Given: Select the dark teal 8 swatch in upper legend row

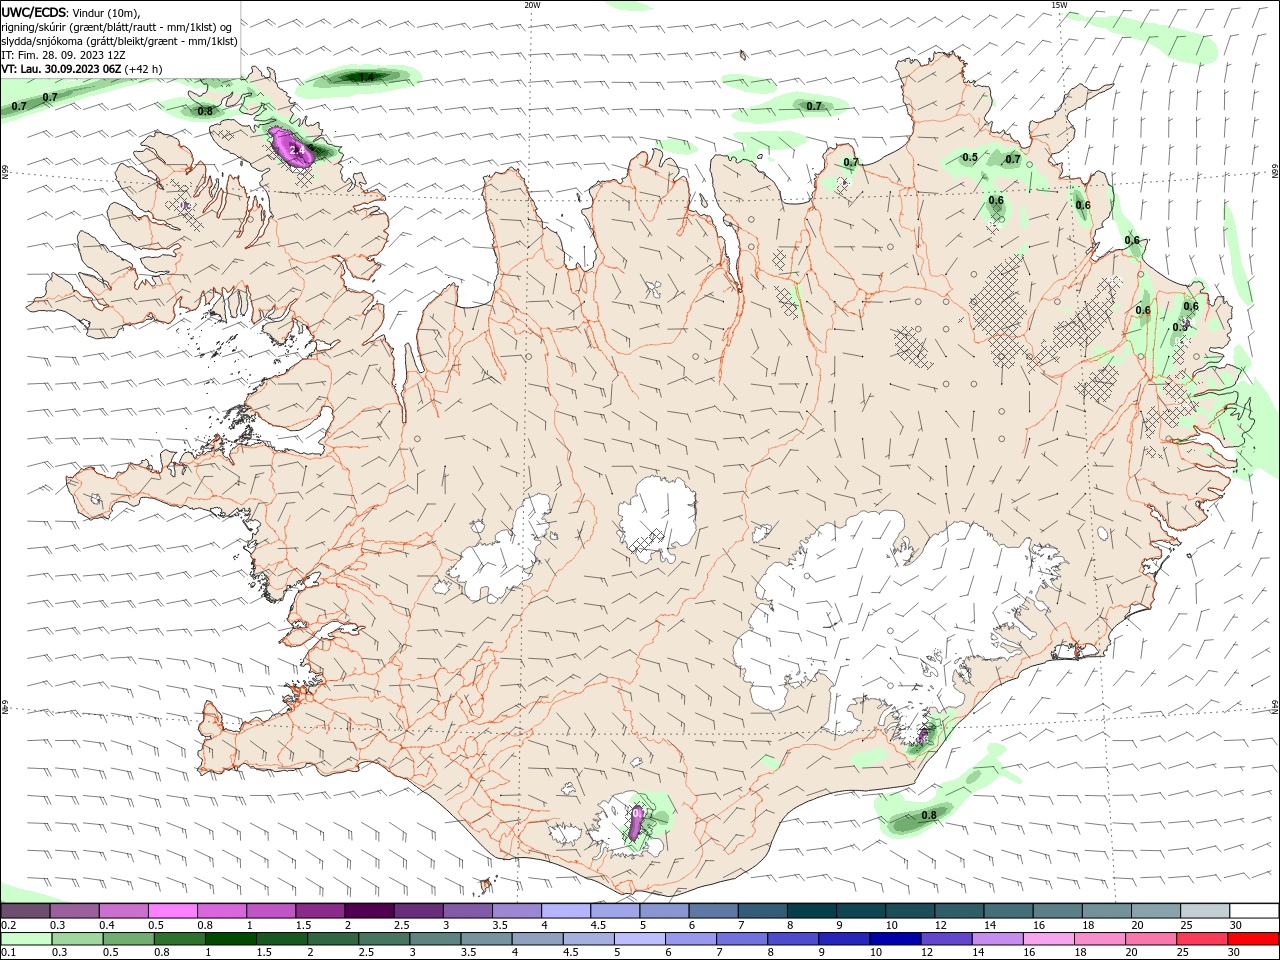Looking at the screenshot, I should (810, 911).
